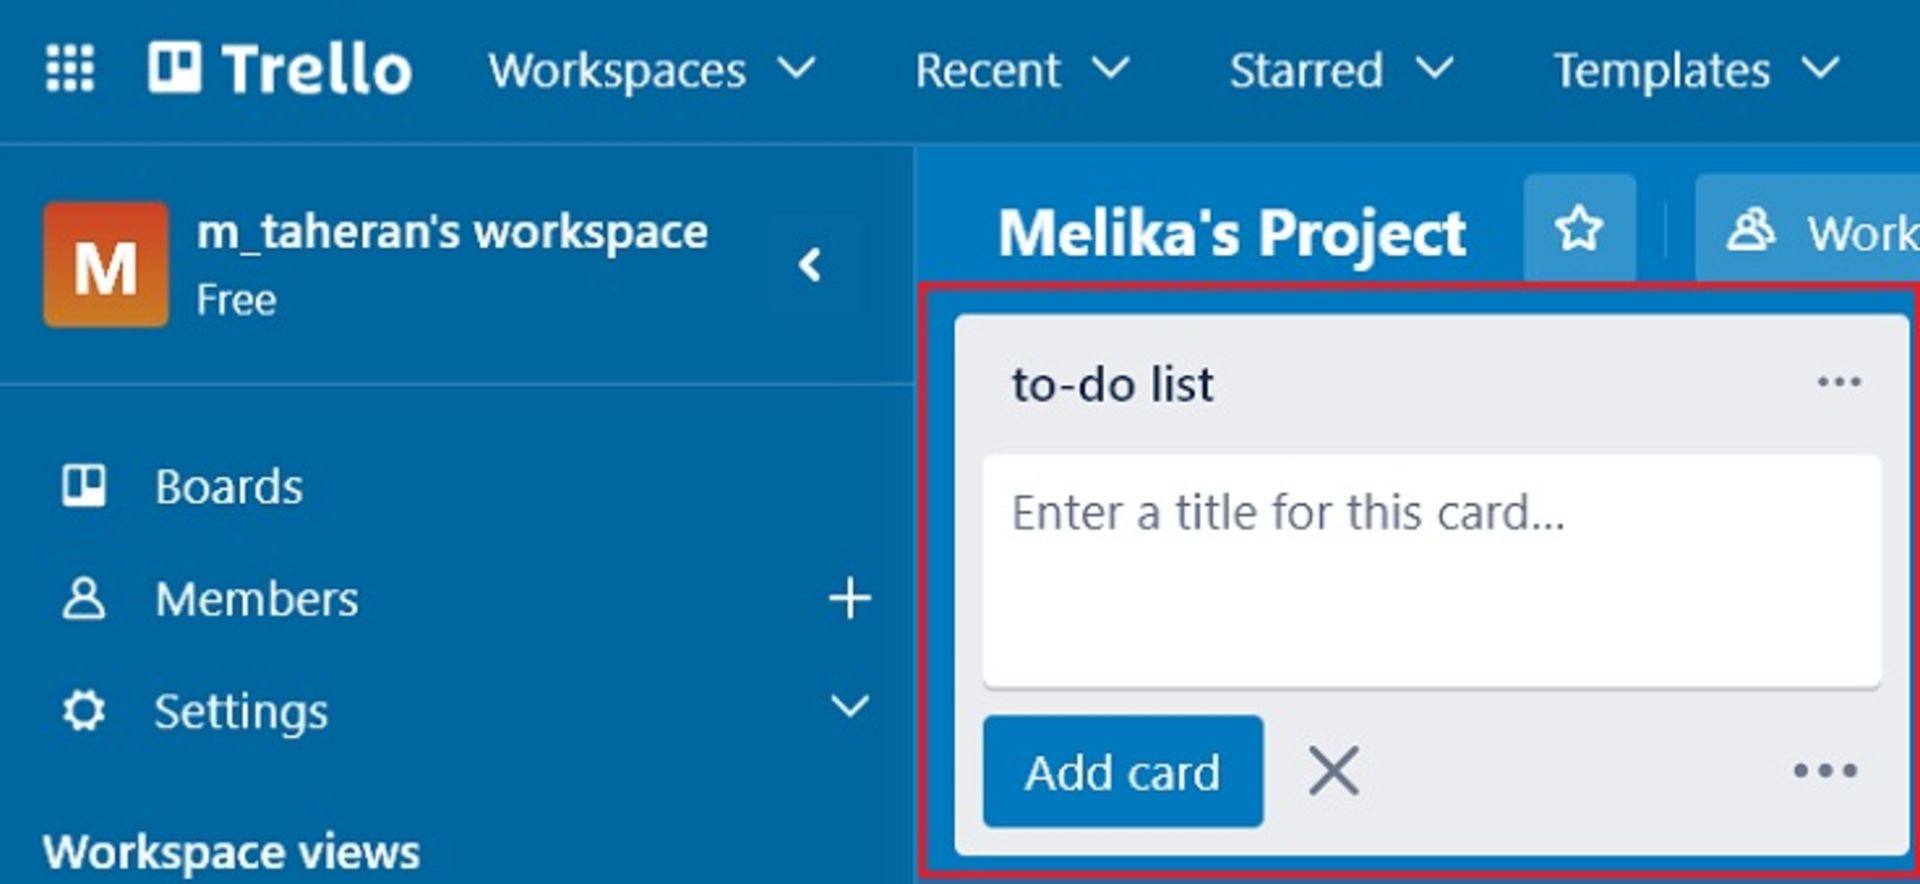This screenshot has height=884, width=1920.
Task: Click the Settings gear icon
Action: (x=84, y=711)
